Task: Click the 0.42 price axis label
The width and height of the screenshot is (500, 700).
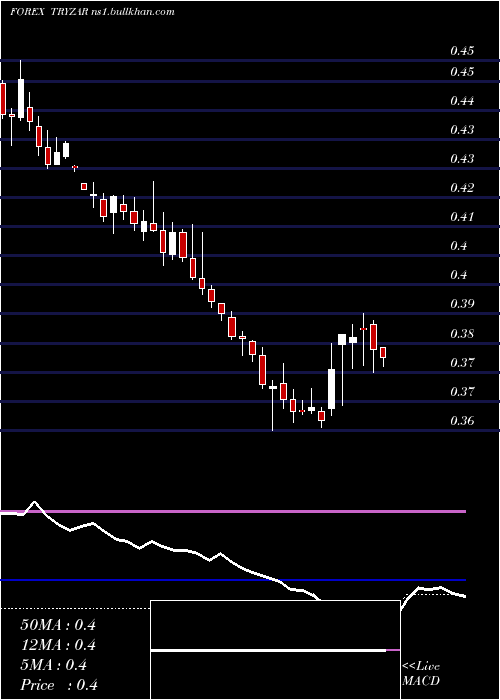Action: (x=462, y=188)
